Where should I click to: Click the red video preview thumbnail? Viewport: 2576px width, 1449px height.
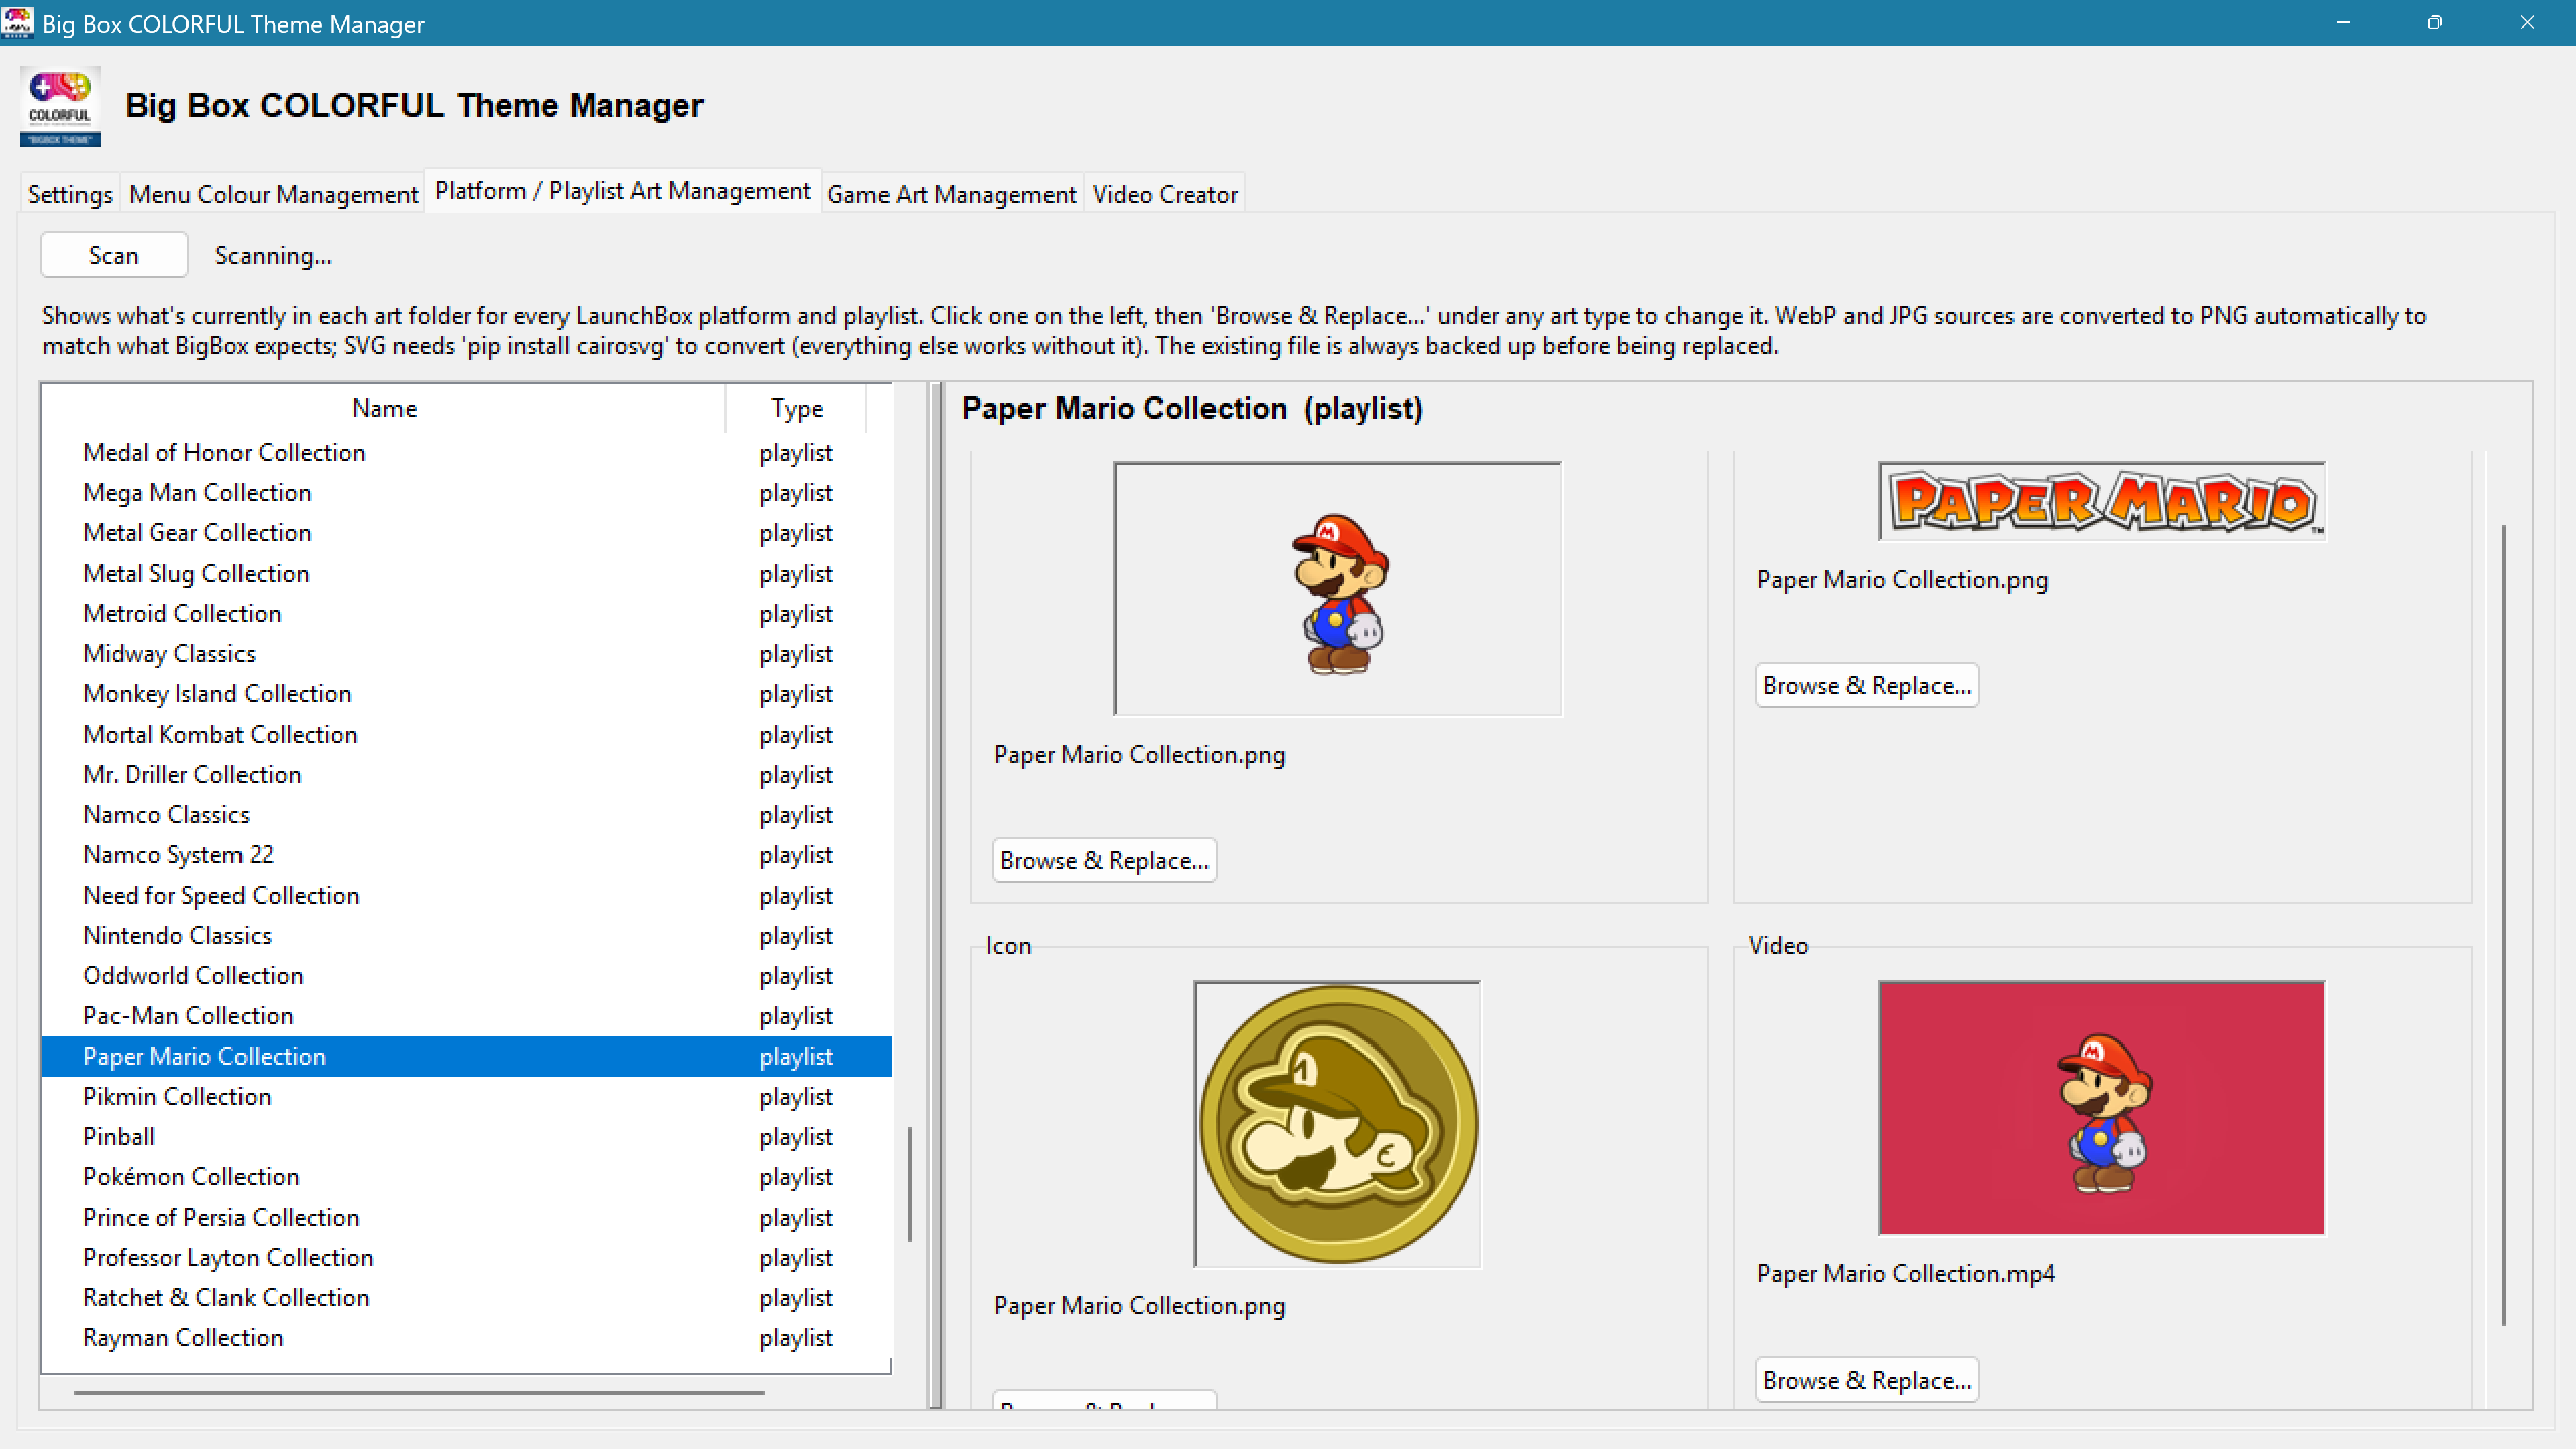[x=2102, y=1108]
